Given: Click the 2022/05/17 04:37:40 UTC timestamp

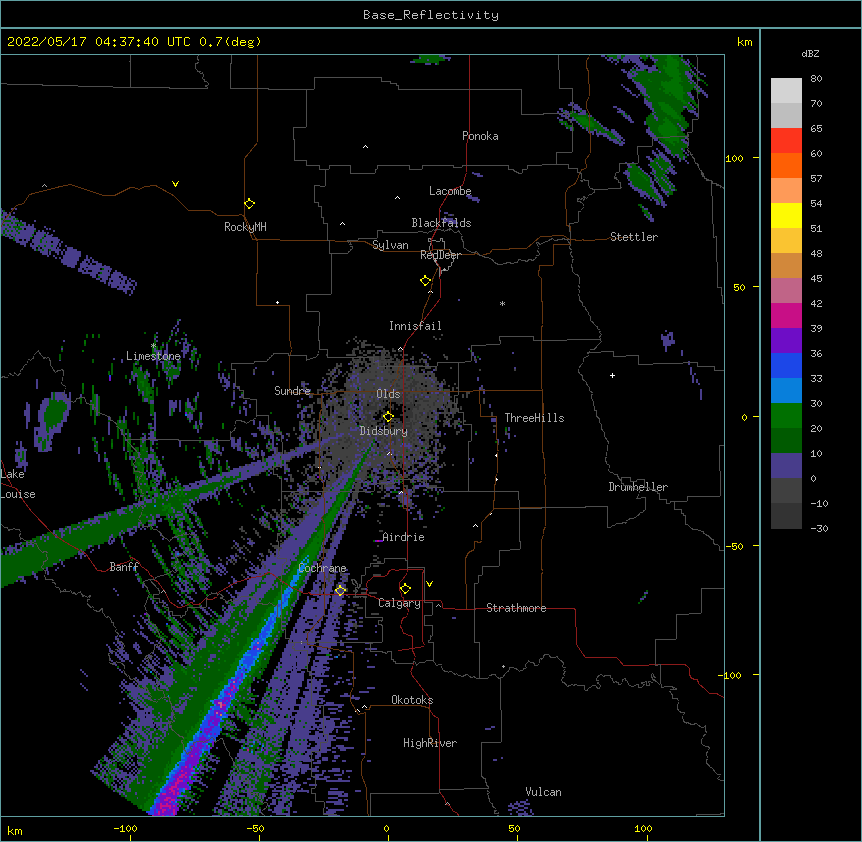Looking at the screenshot, I should click(x=99, y=42).
